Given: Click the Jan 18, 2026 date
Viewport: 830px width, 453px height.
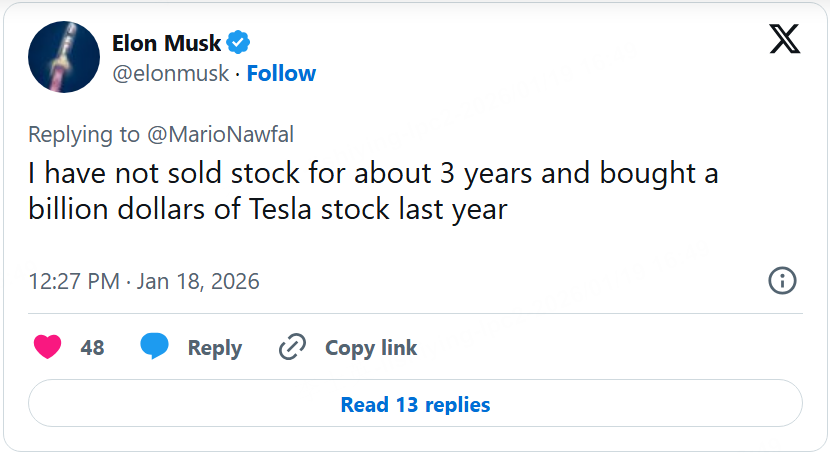Looking at the screenshot, I should coord(198,282).
